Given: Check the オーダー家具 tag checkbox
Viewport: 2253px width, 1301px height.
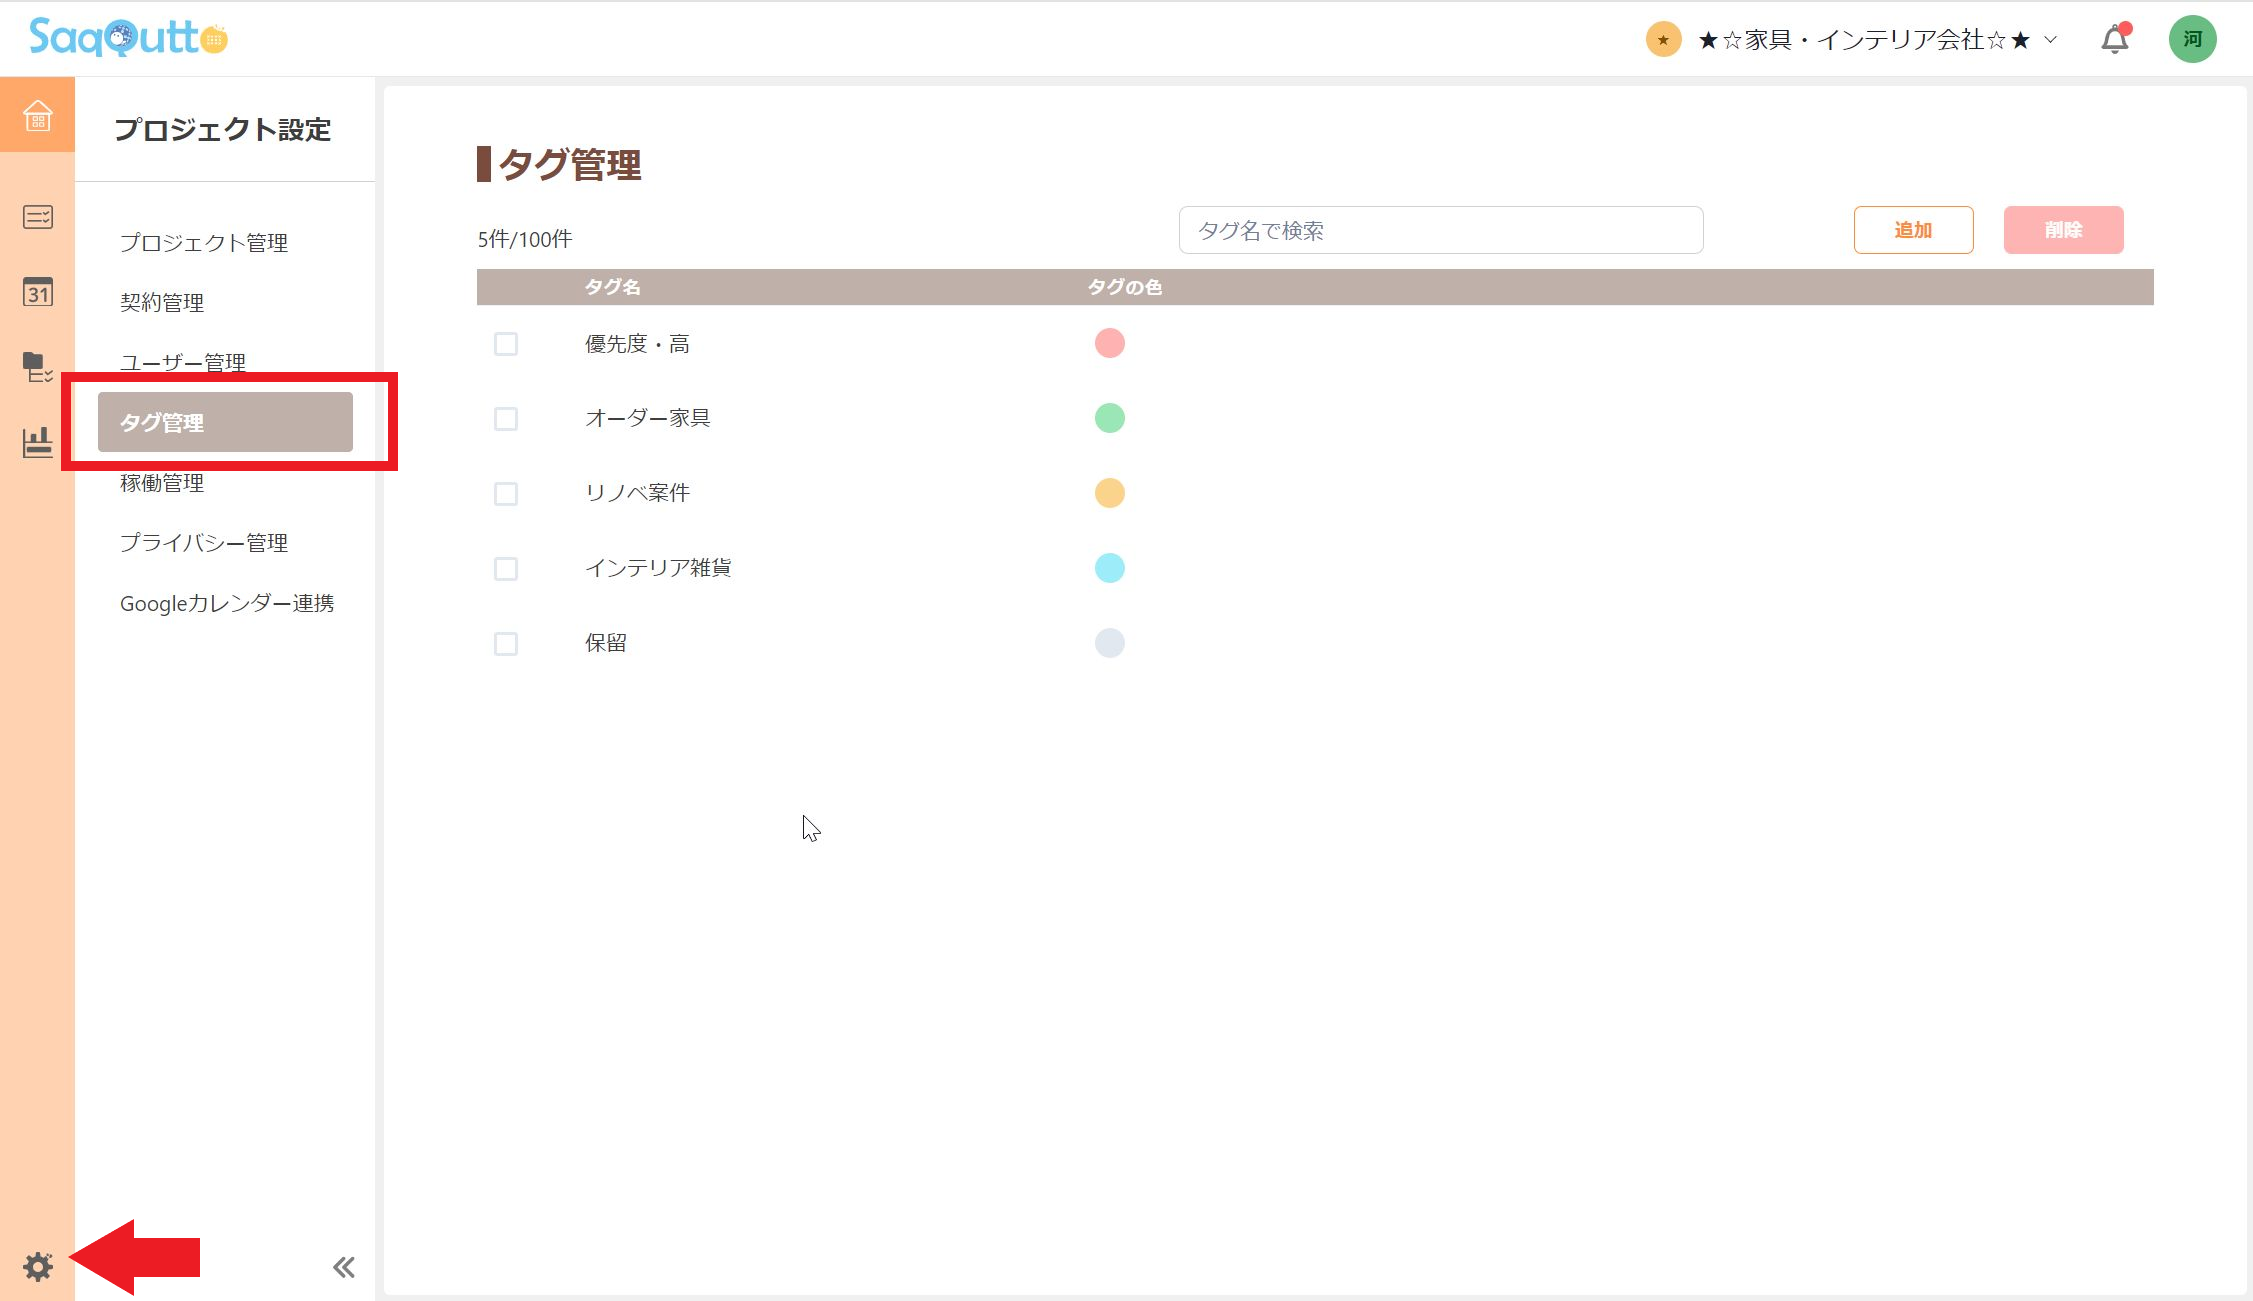Looking at the screenshot, I should click(505, 418).
